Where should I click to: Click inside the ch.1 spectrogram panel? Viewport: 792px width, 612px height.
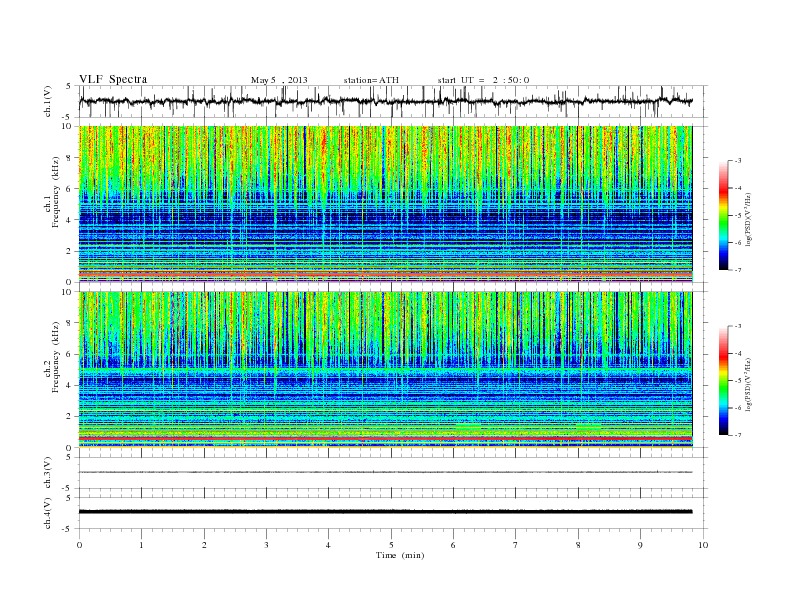pos(385,204)
